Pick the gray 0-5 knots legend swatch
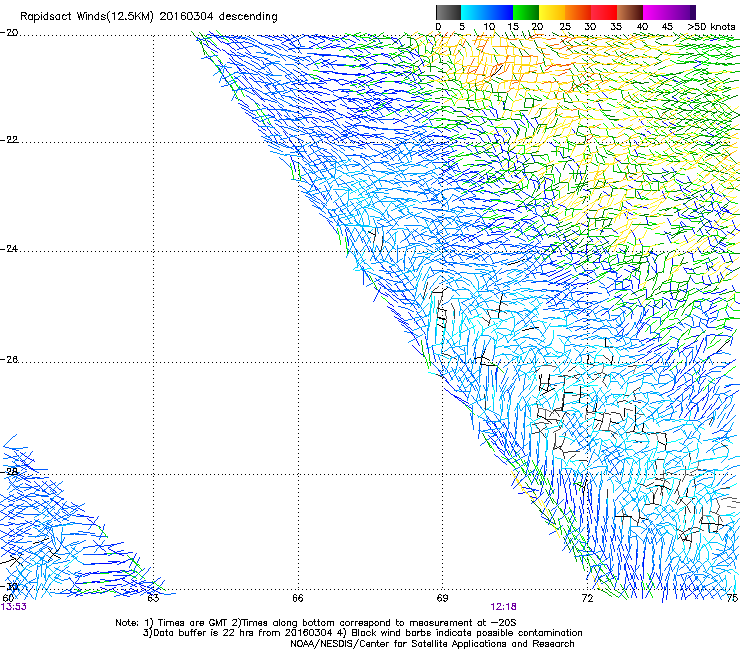This screenshot has height=650, width=740. pyautogui.click(x=448, y=12)
